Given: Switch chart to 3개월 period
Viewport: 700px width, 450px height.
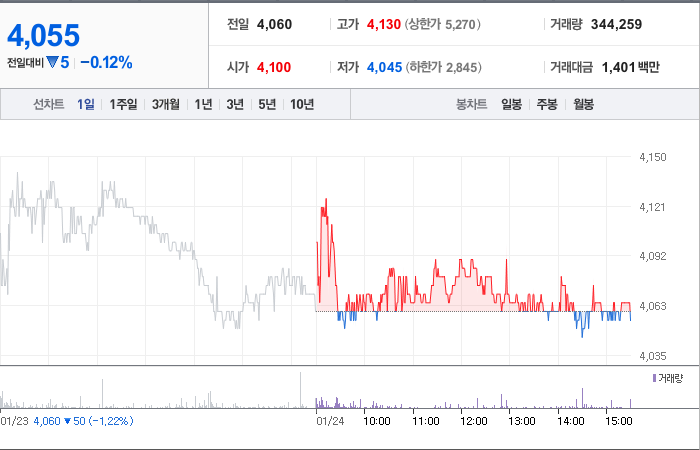Looking at the screenshot, I should (x=166, y=104).
